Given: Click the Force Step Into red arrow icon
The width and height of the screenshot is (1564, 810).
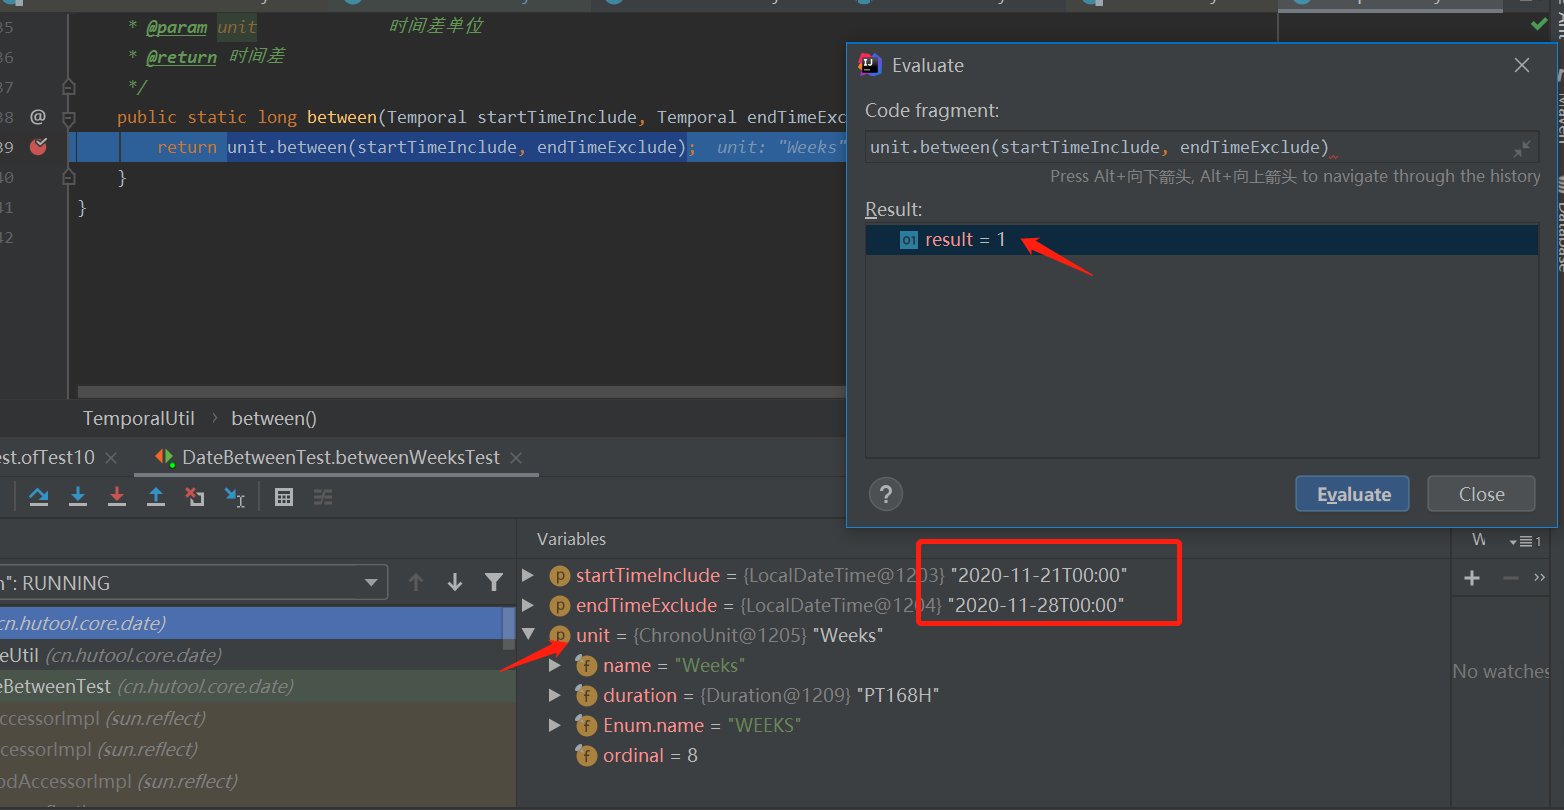Looking at the screenshot, I should coord(117,496).
